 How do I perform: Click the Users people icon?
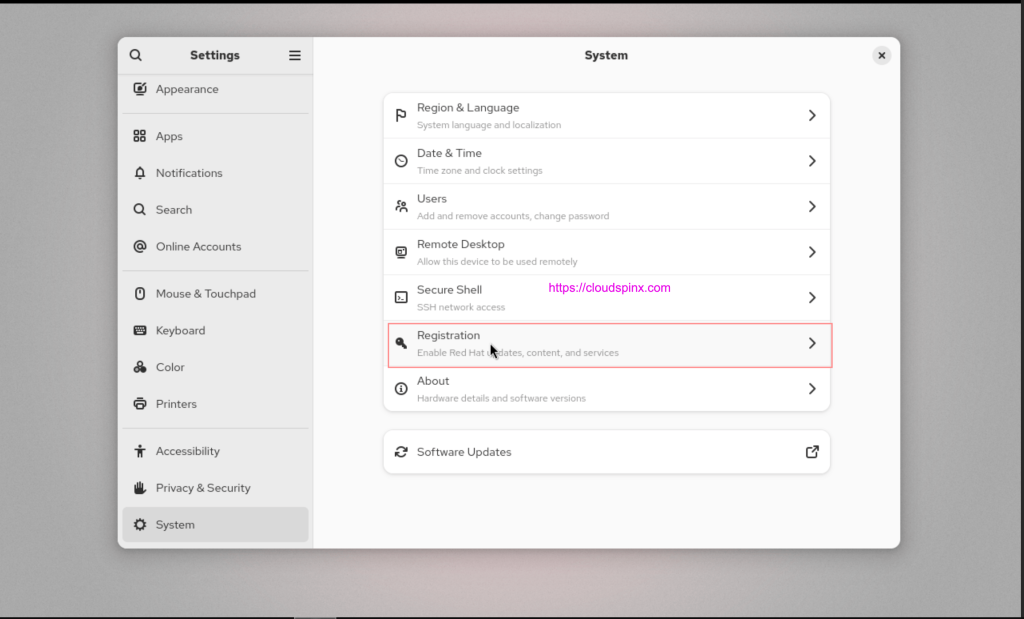(x=400, y=206)
